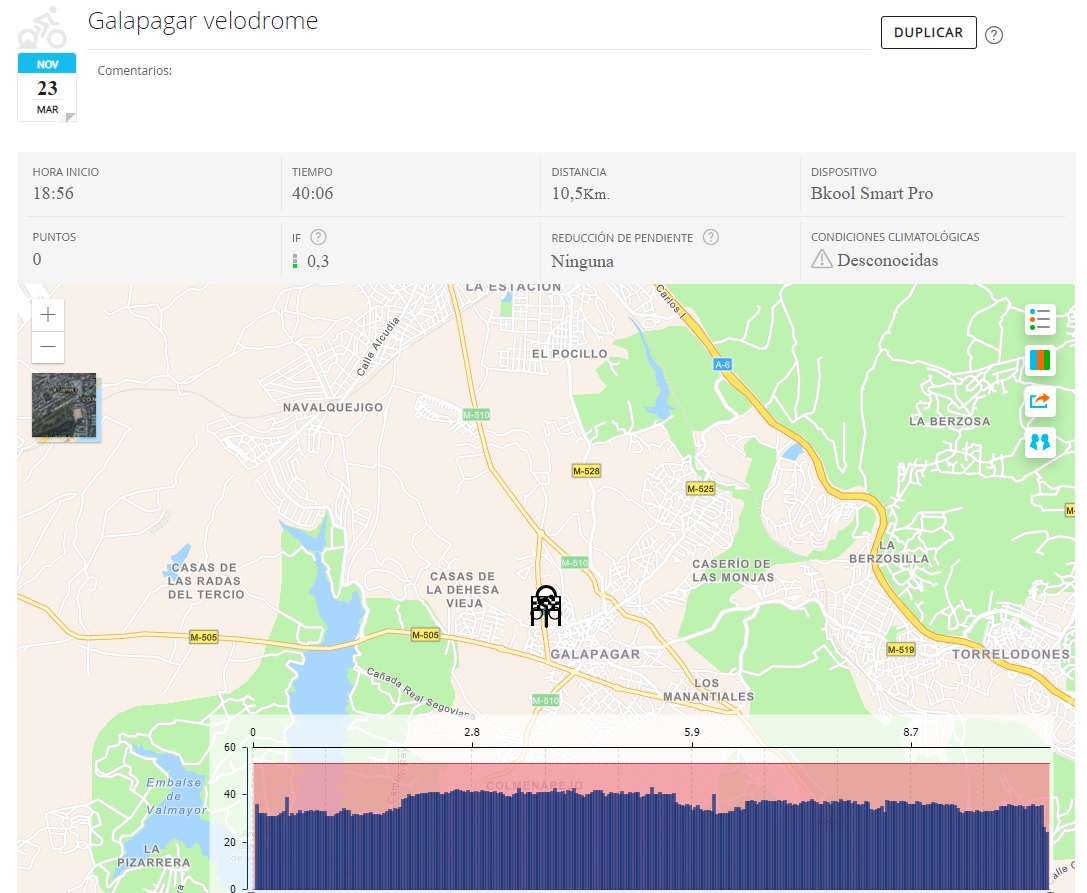Click the rider marker on the map
This screenshot has width=1087, height=893.
(546, 606)
